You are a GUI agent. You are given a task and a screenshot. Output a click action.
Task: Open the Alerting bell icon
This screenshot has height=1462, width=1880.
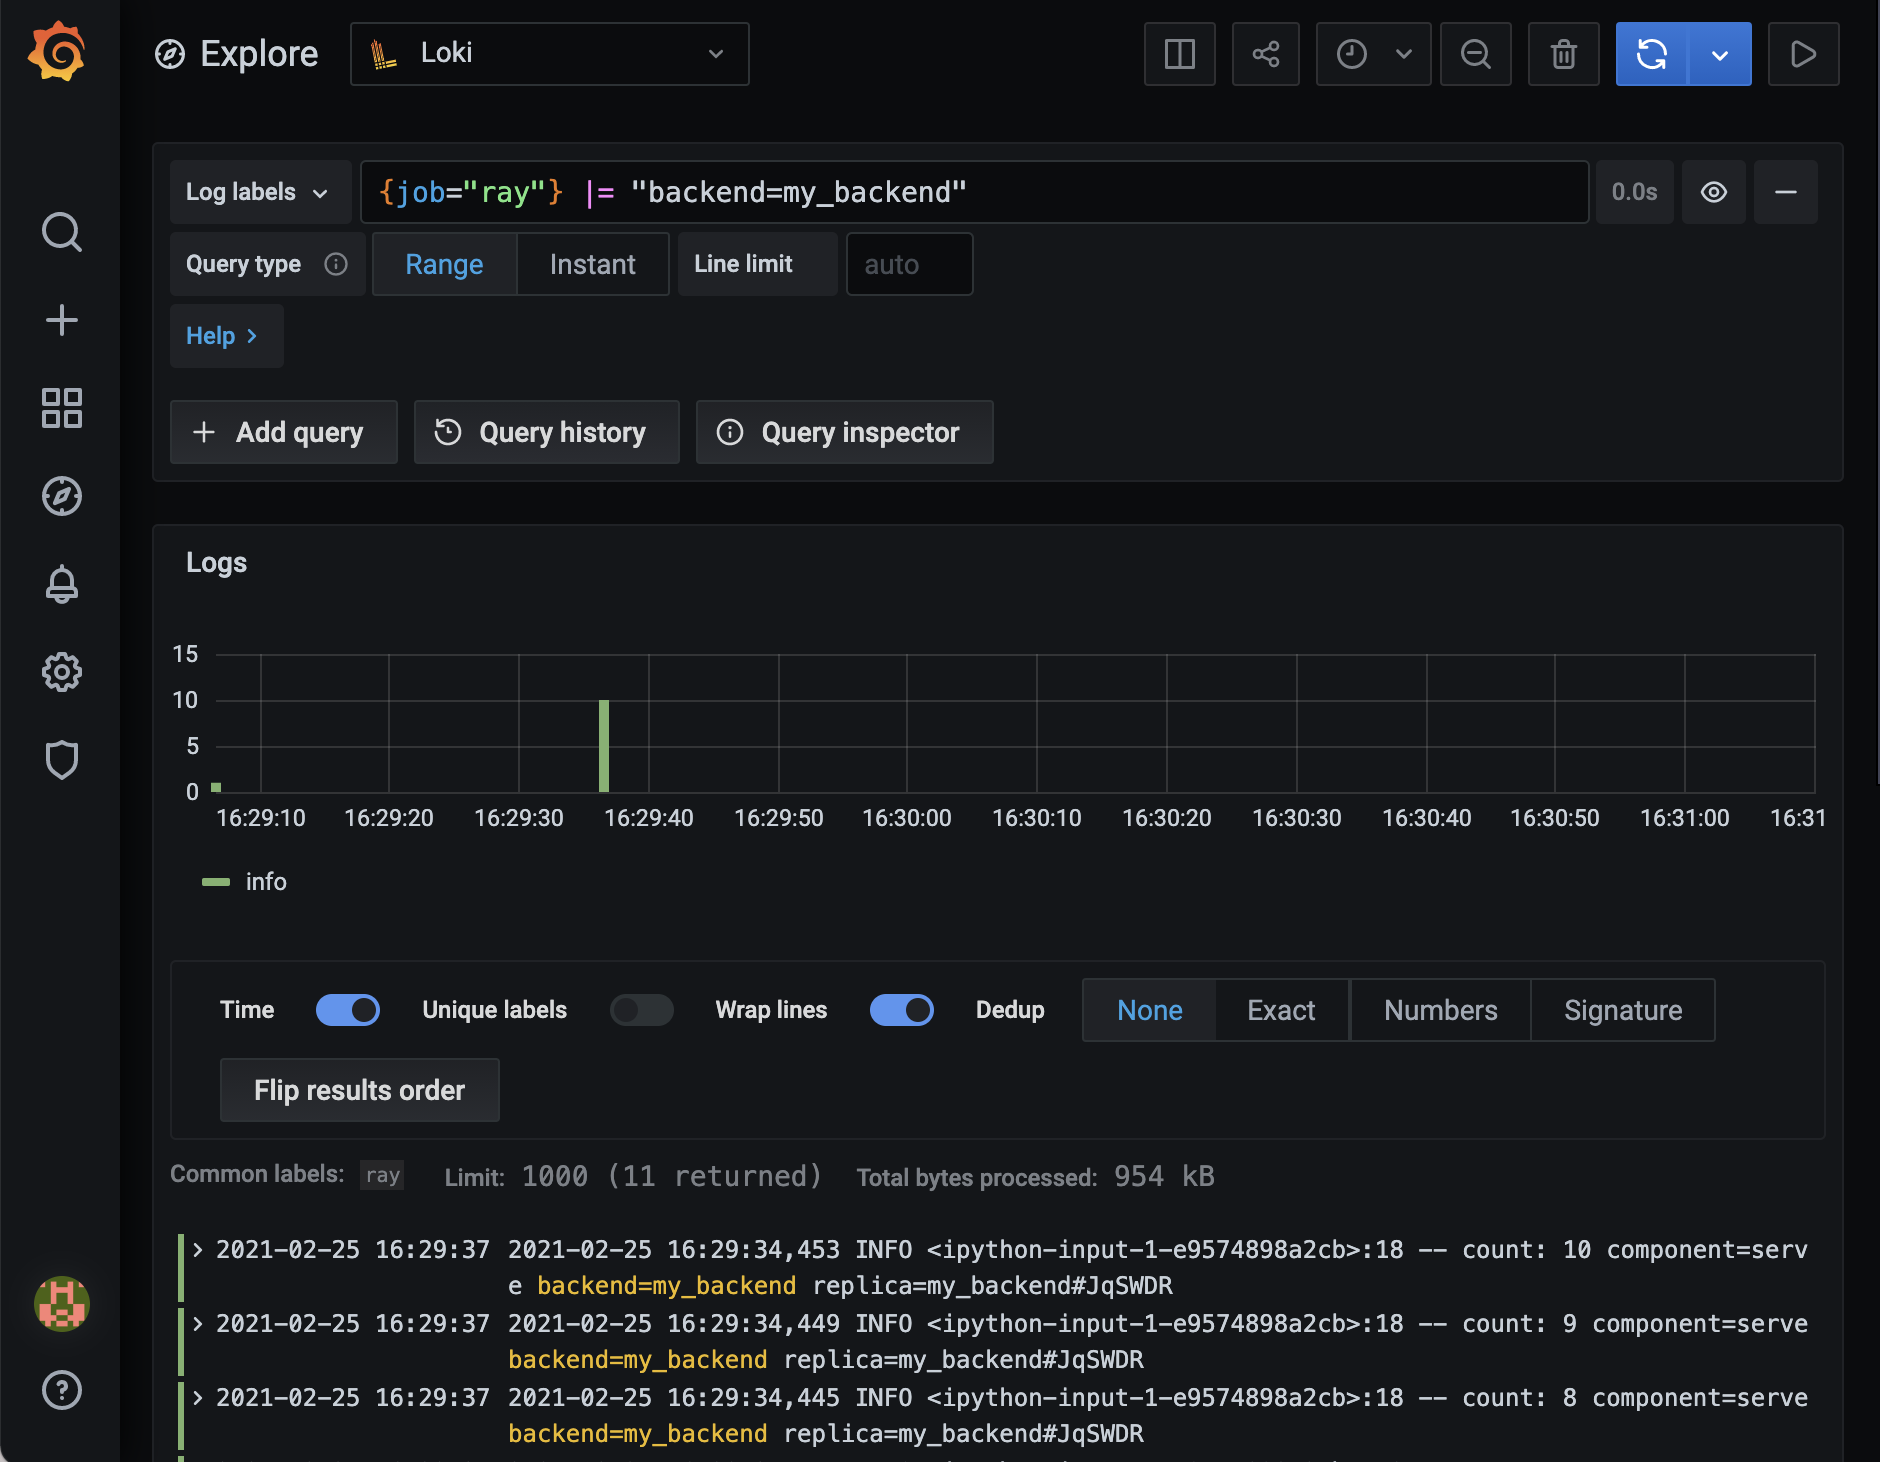coord(61,584)
